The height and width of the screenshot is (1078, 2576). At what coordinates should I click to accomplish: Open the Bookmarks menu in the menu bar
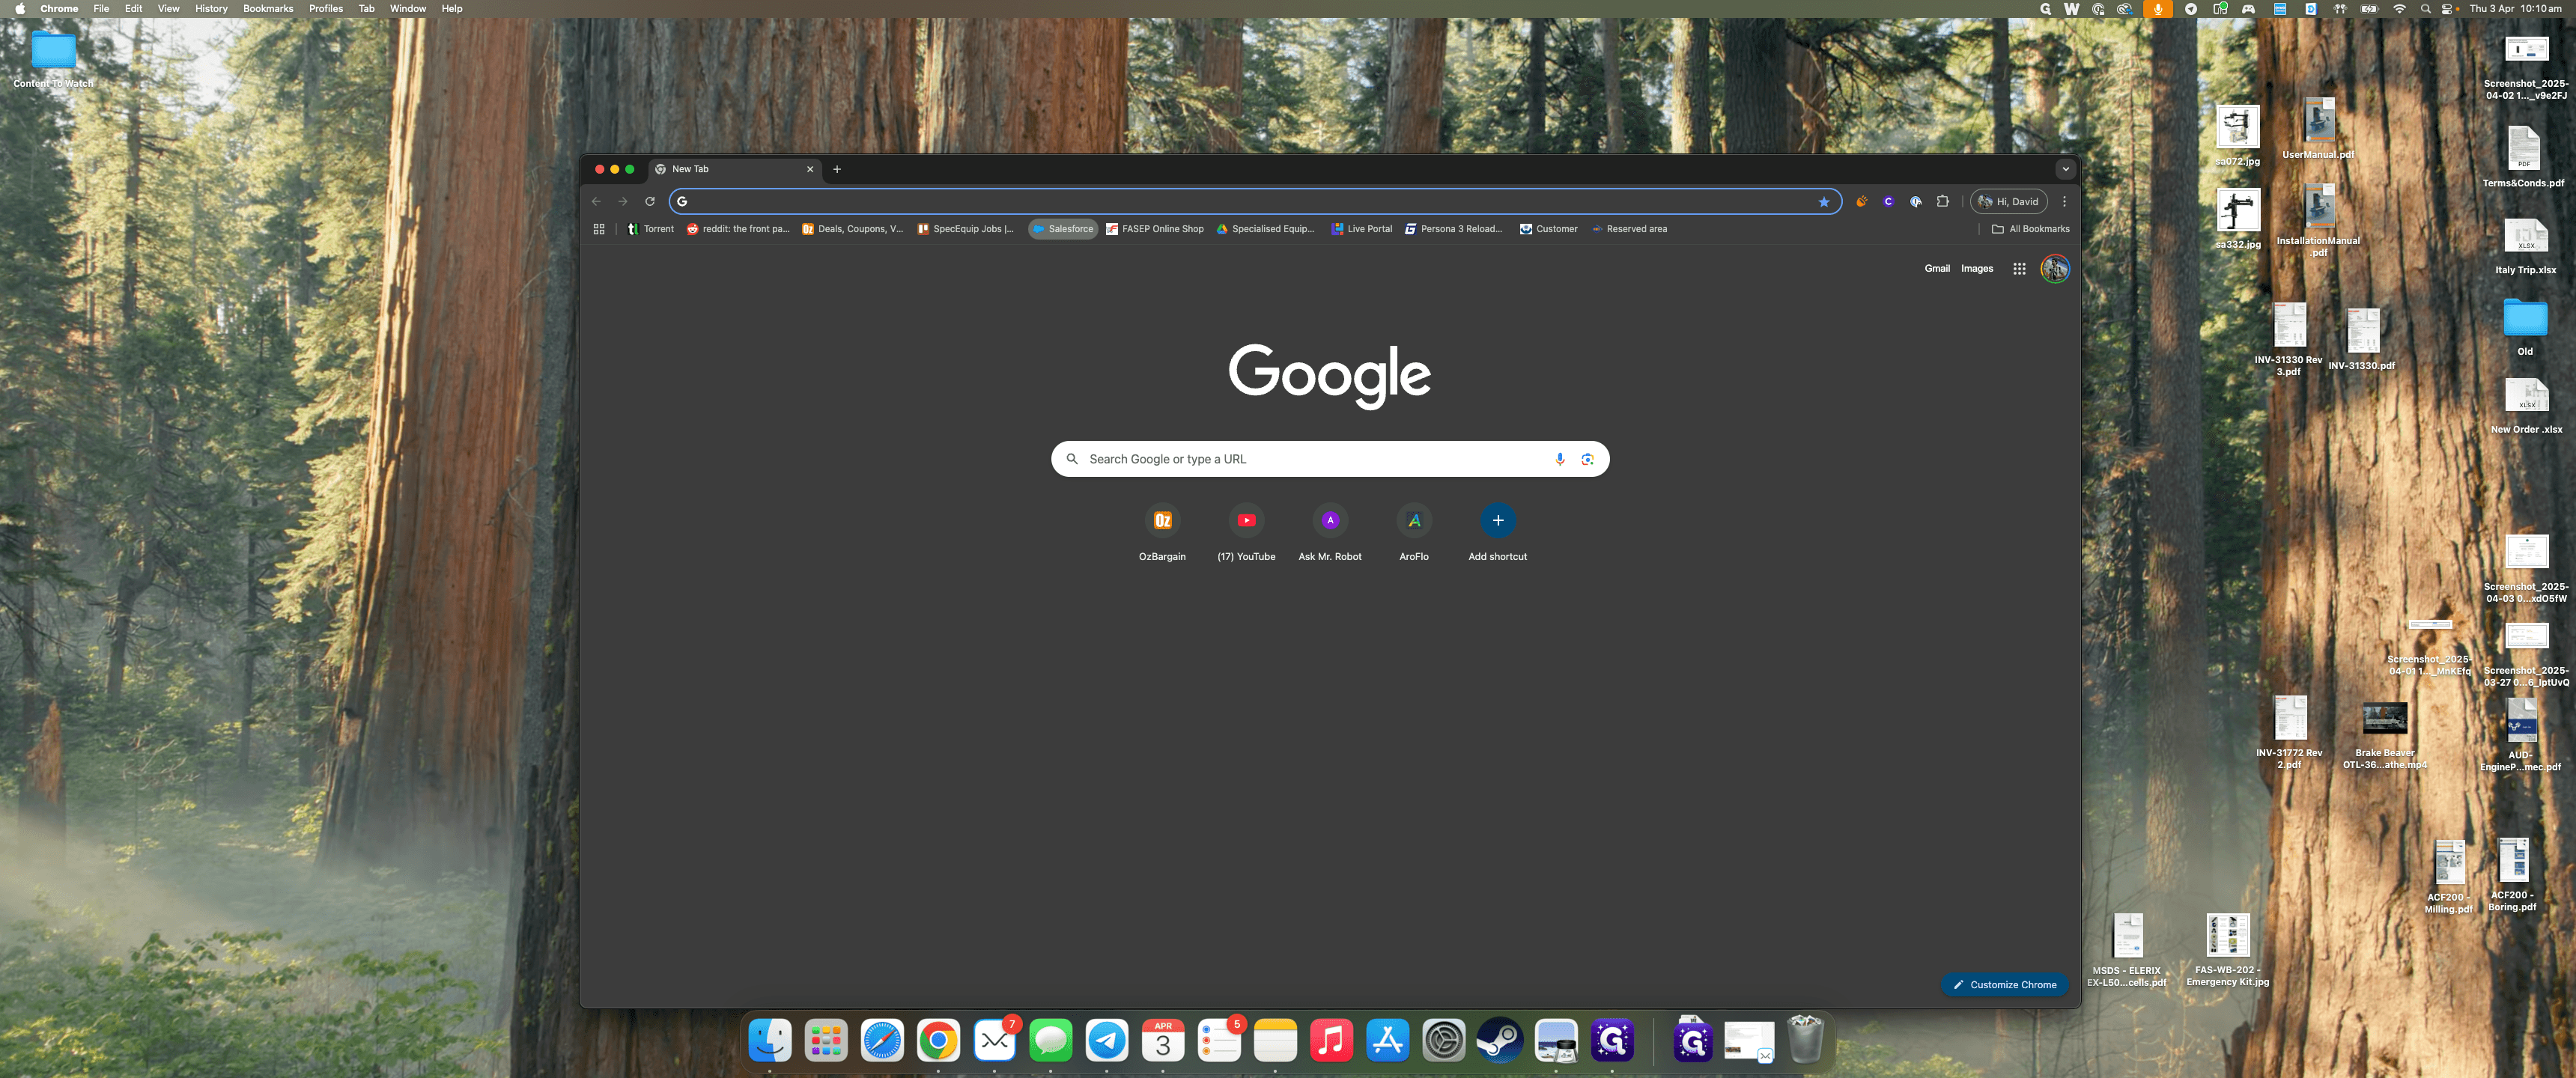(x=268, y=9)
